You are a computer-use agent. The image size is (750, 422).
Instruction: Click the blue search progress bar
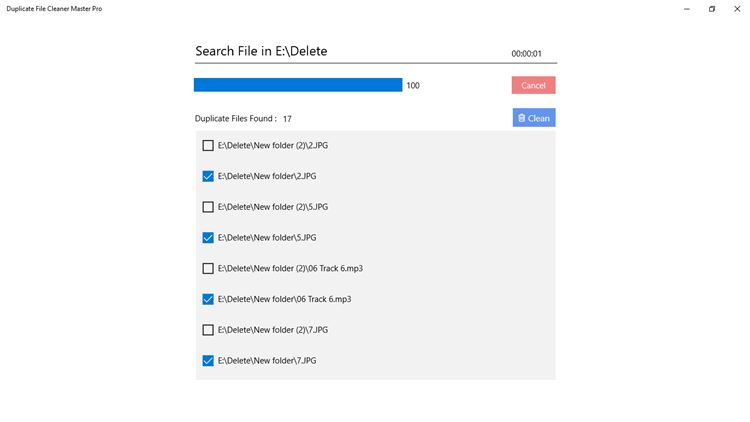click(x=298, y=85)
